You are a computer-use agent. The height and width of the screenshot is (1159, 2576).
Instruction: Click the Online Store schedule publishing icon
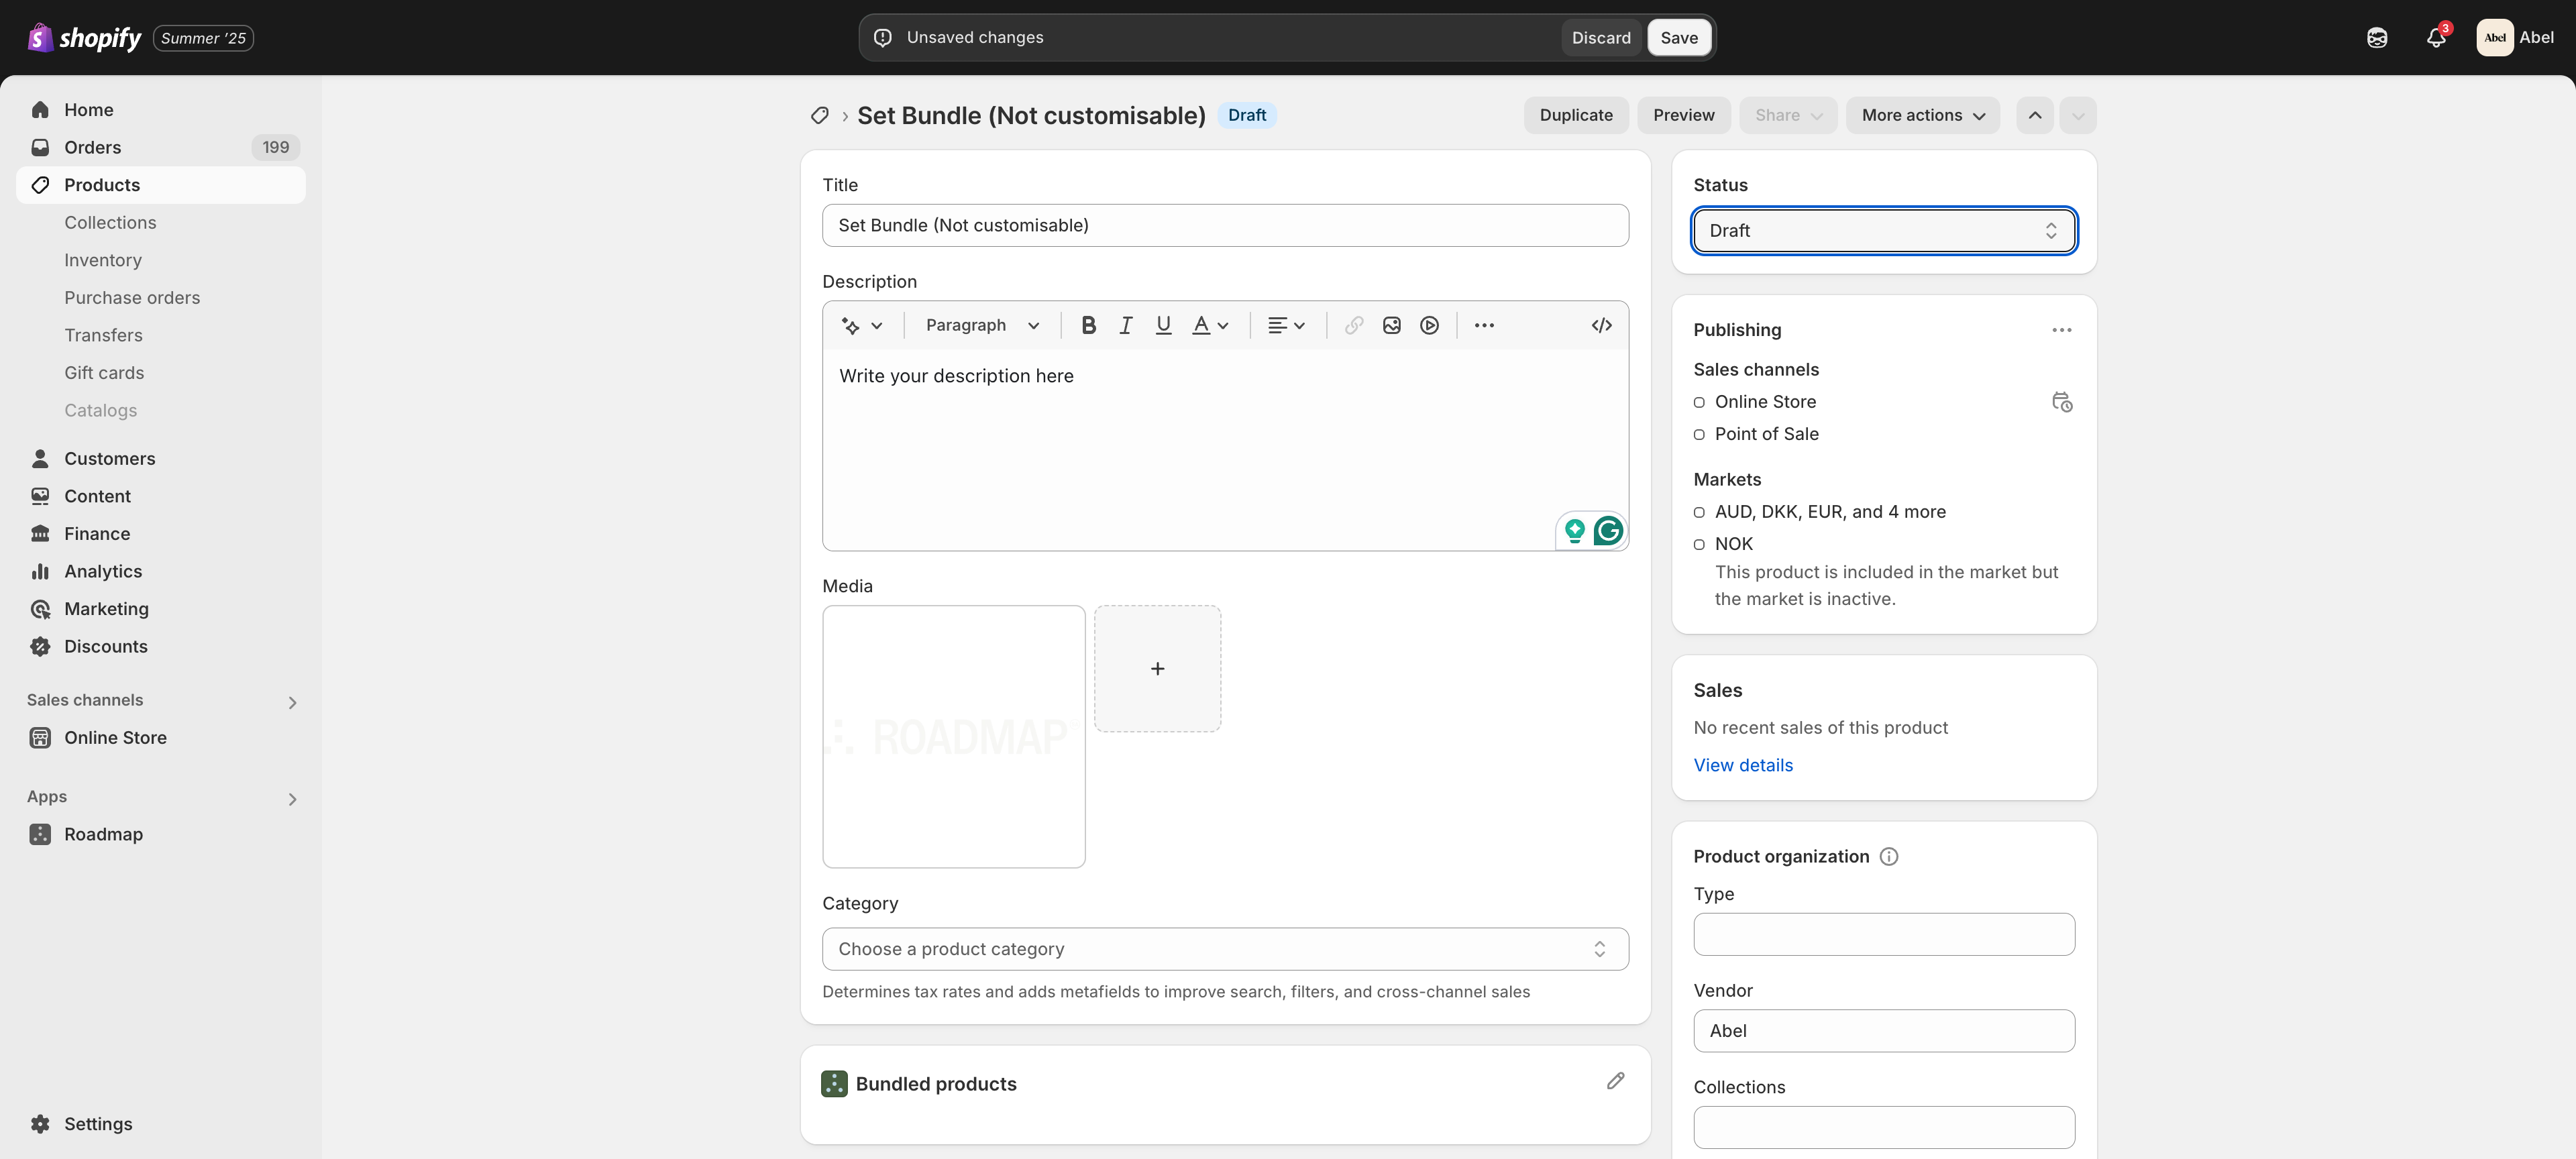(x=2061, y=402)
